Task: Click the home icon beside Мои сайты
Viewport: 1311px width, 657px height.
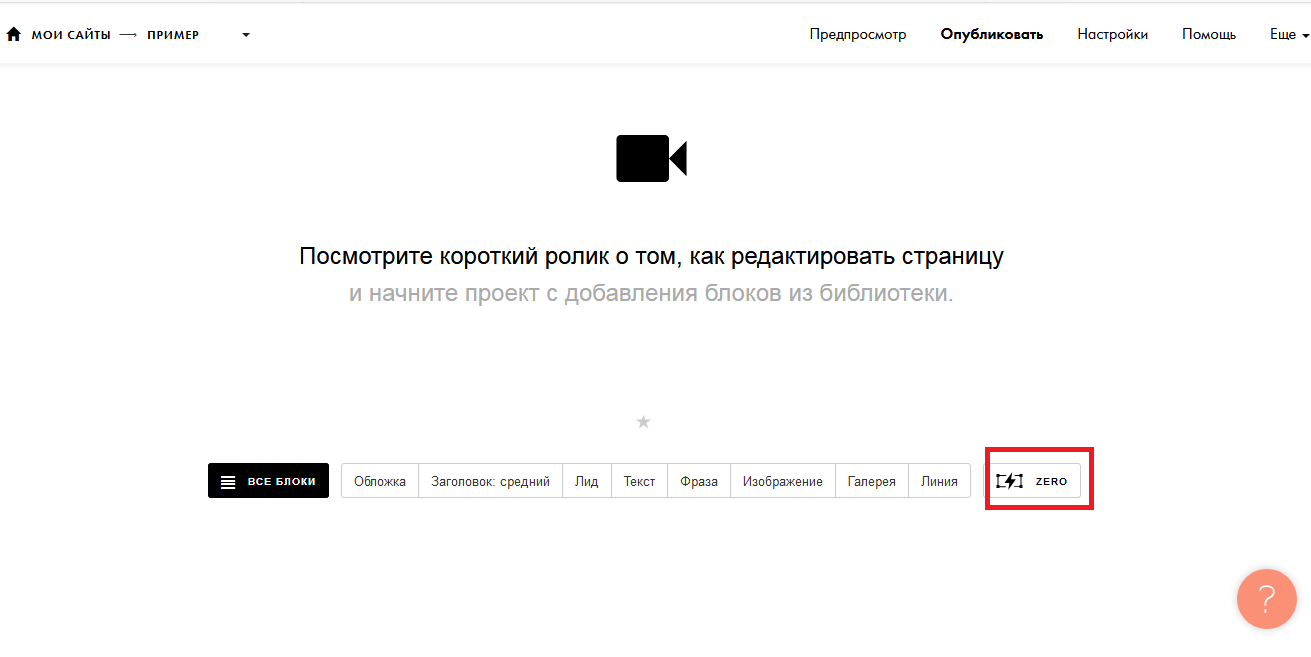Action: coord(13,34)
